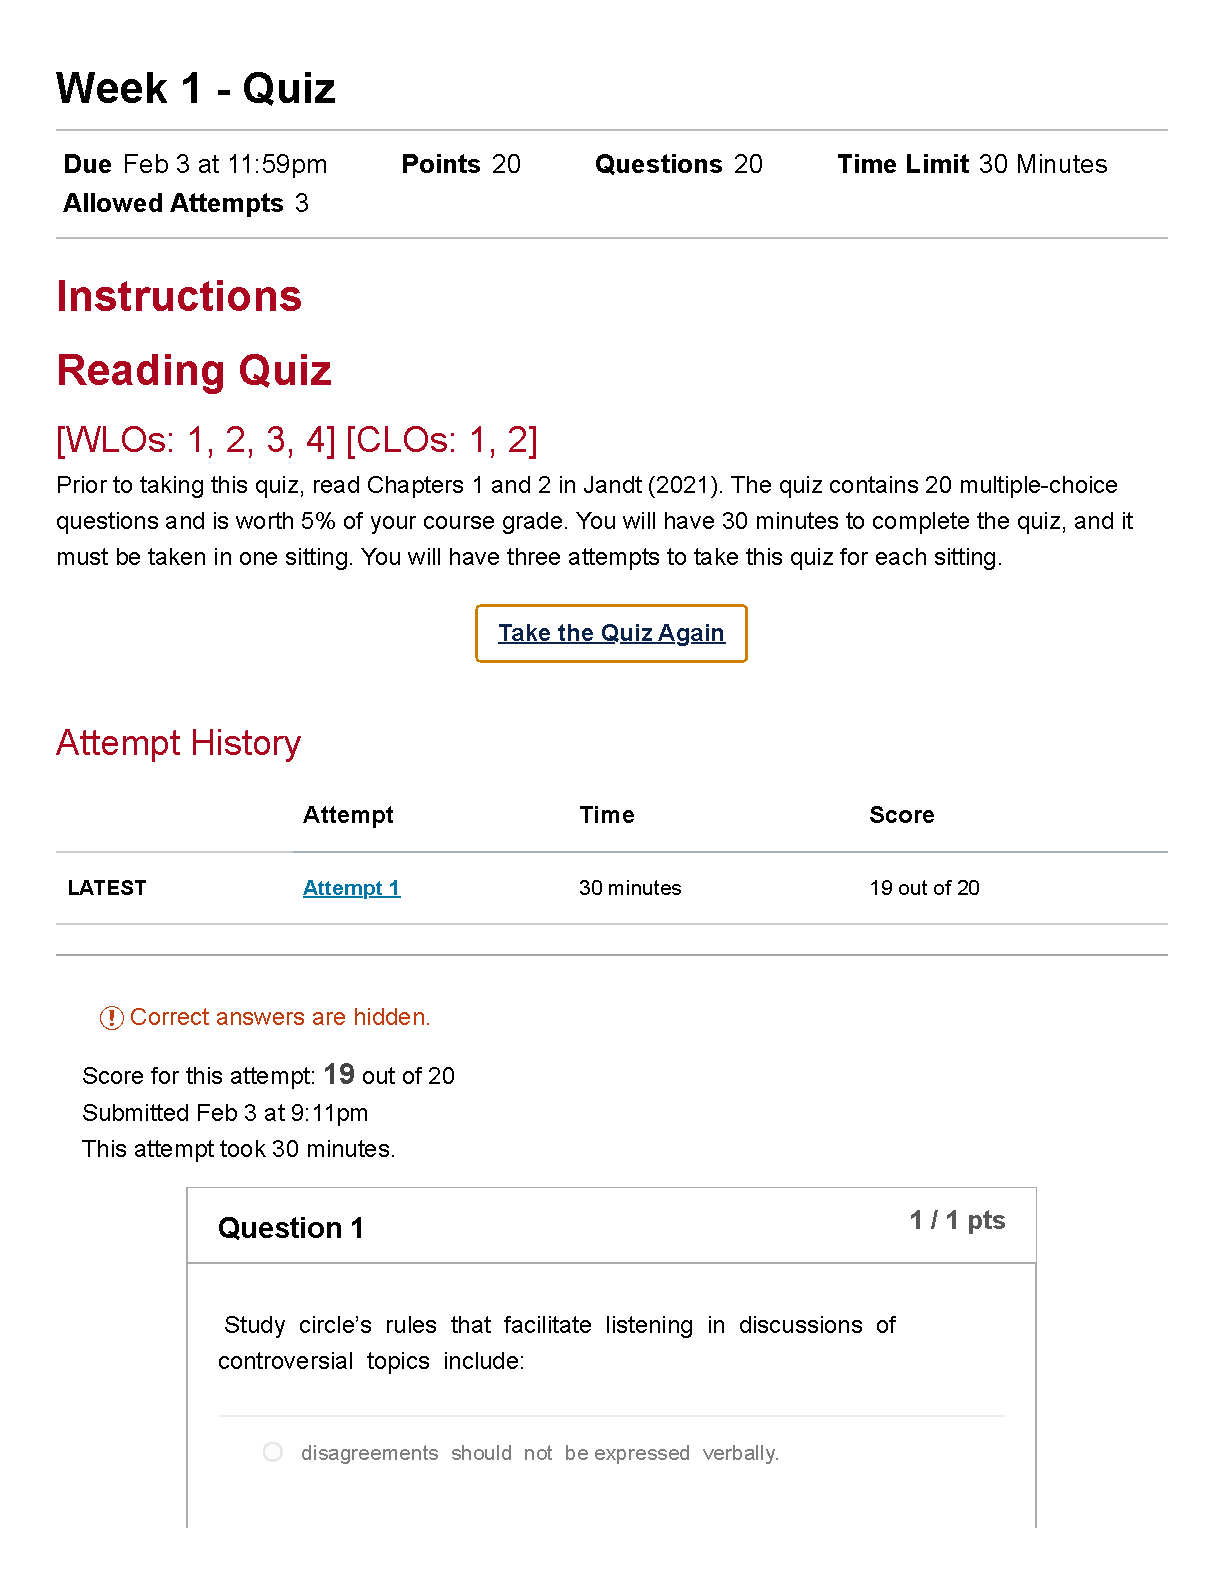Viewport: 1224px width, 1584px height.
Task: Click the LATEST row label
Action: (x=107, y=888)
